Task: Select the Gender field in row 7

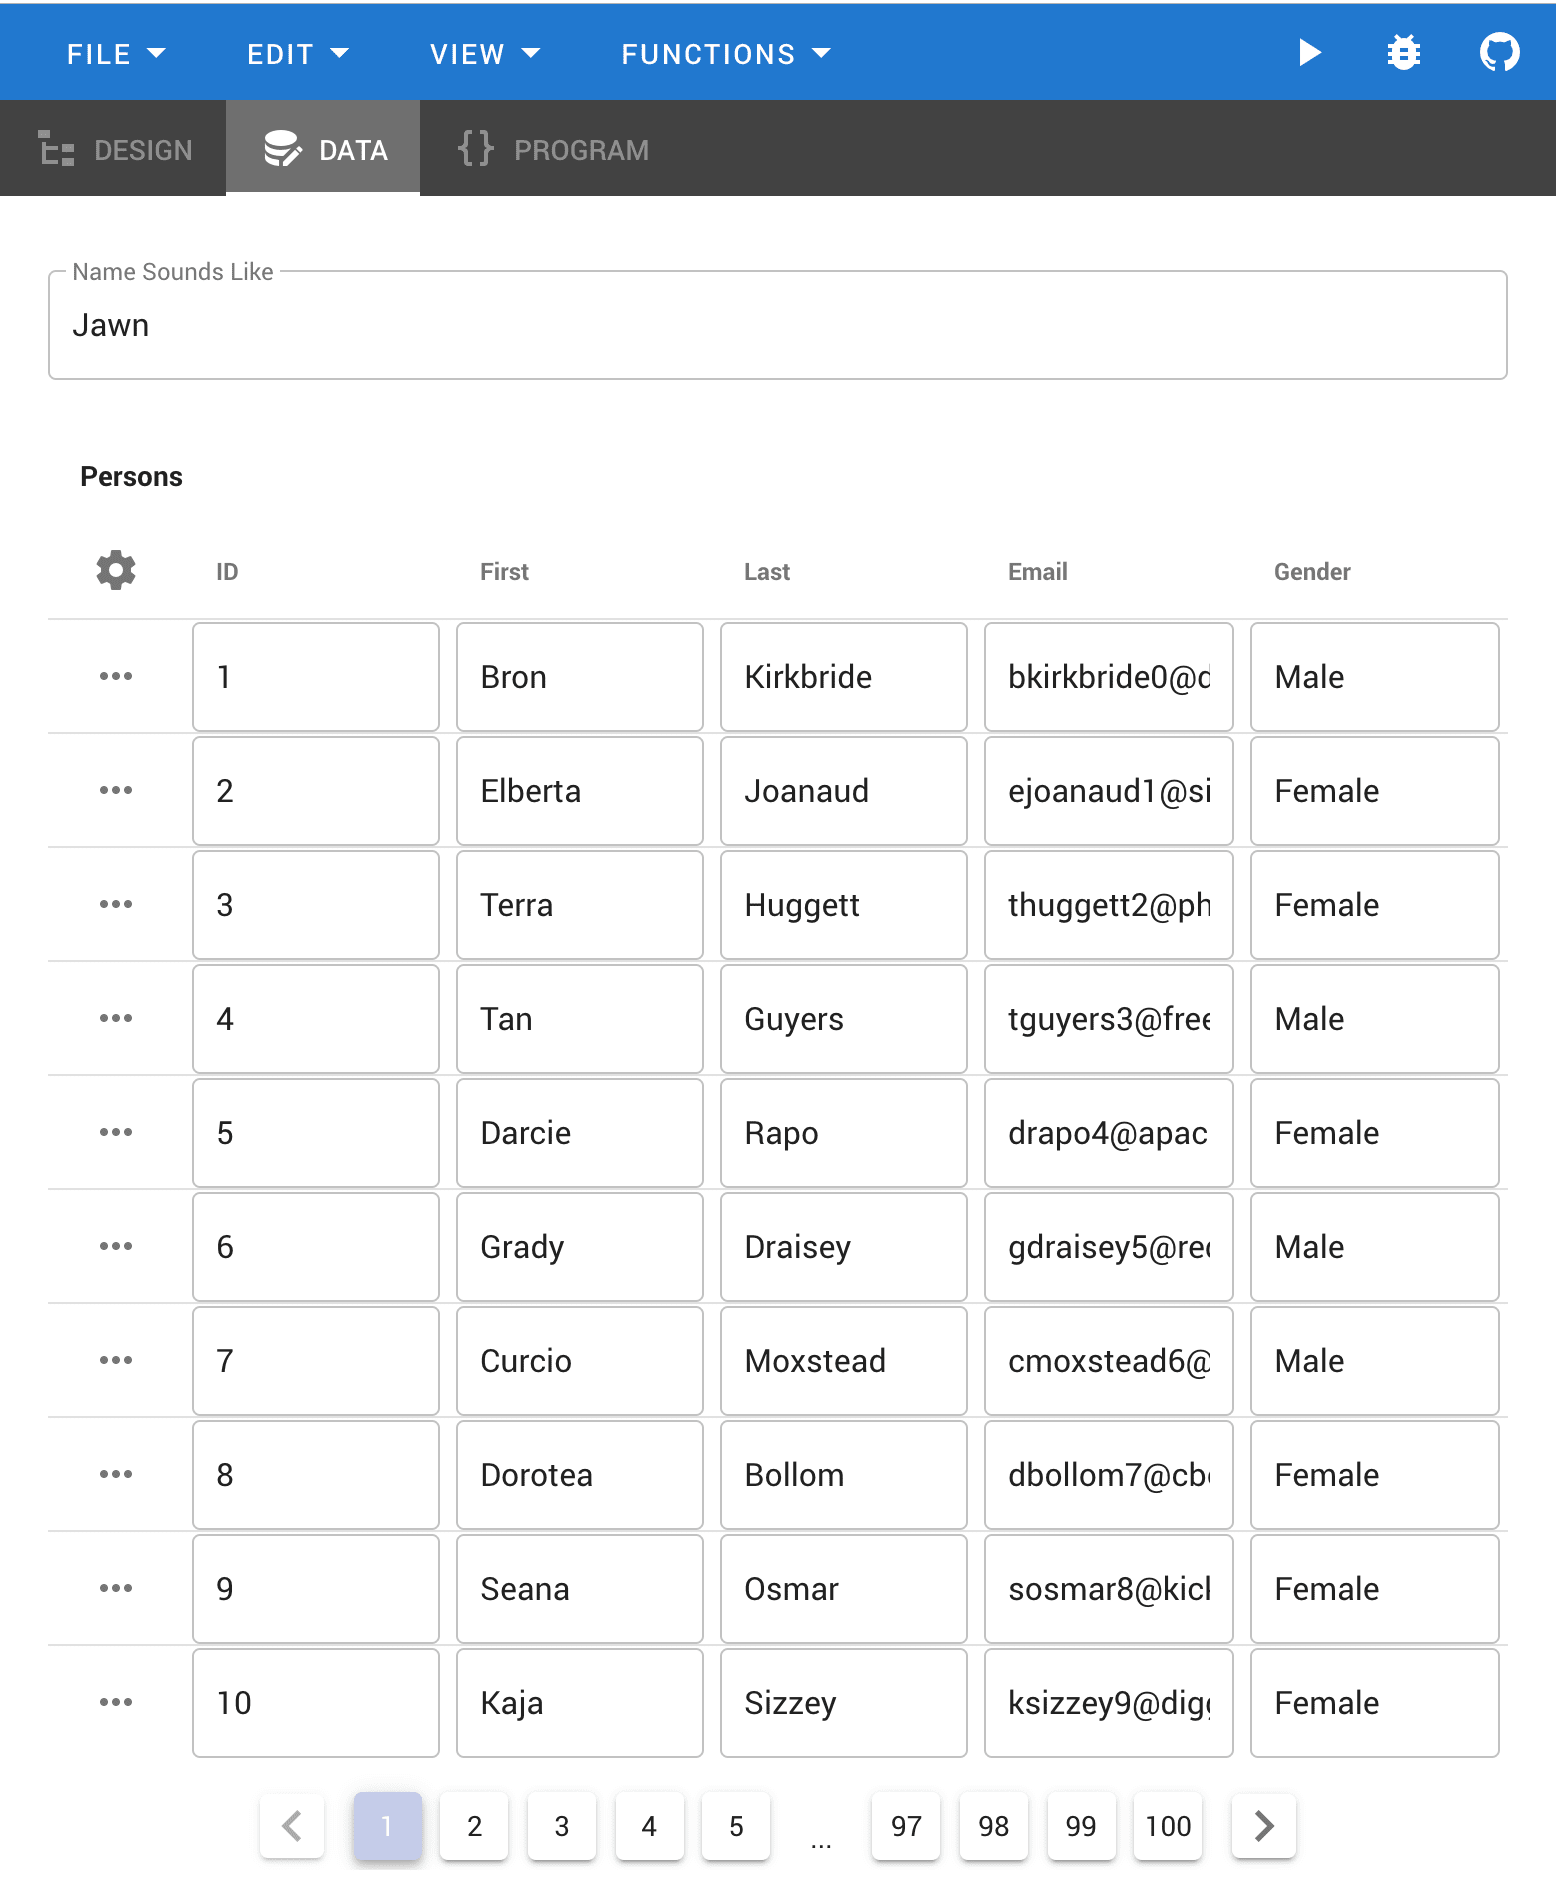Action: pos(1375,1361)
